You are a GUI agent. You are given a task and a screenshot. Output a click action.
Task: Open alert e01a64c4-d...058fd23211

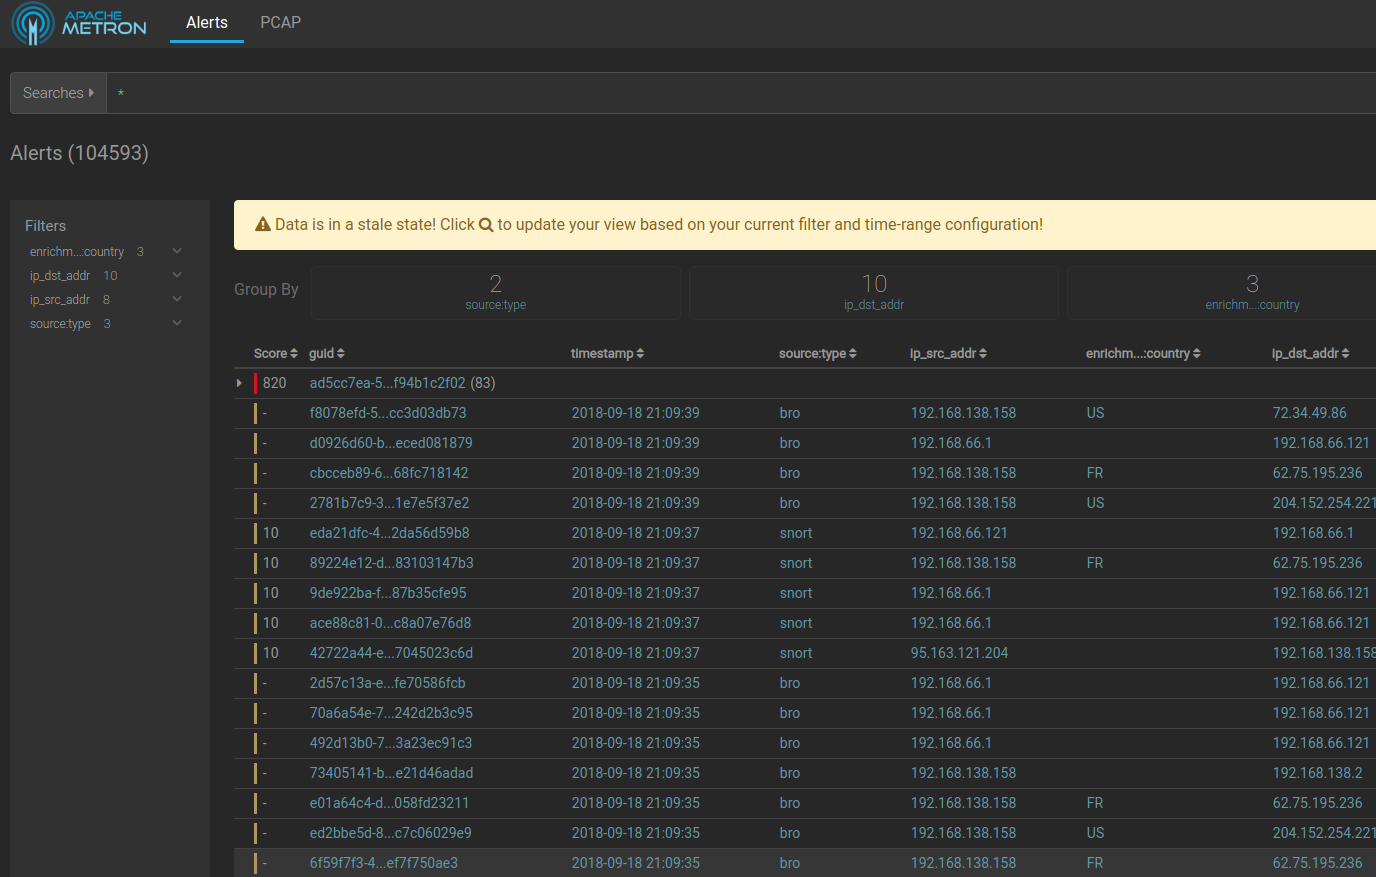(x=389, y=803)
